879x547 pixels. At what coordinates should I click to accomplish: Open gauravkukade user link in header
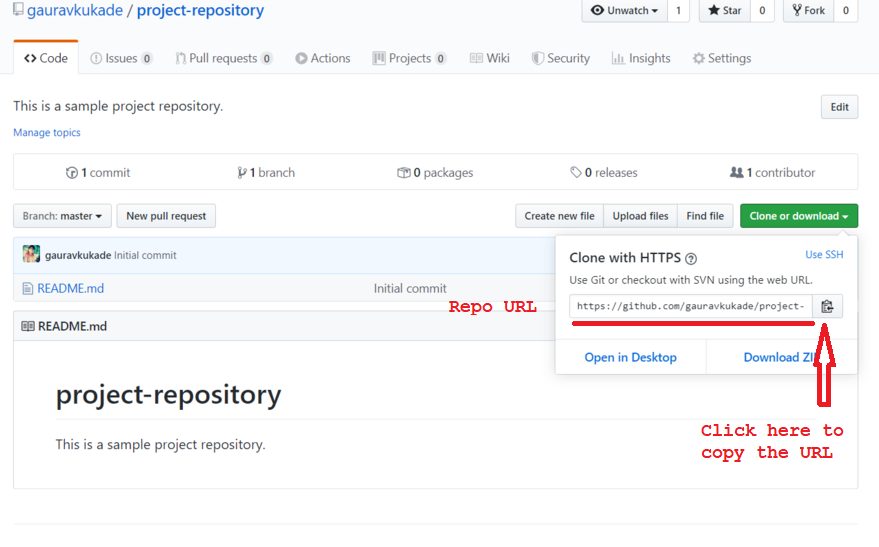tap(75, 10)
